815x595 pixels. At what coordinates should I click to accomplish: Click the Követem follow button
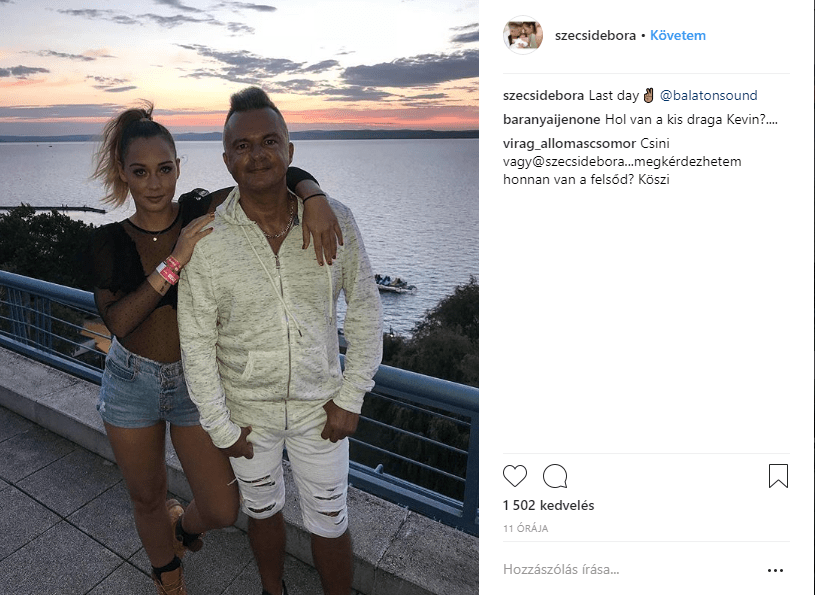click(678, 36)
